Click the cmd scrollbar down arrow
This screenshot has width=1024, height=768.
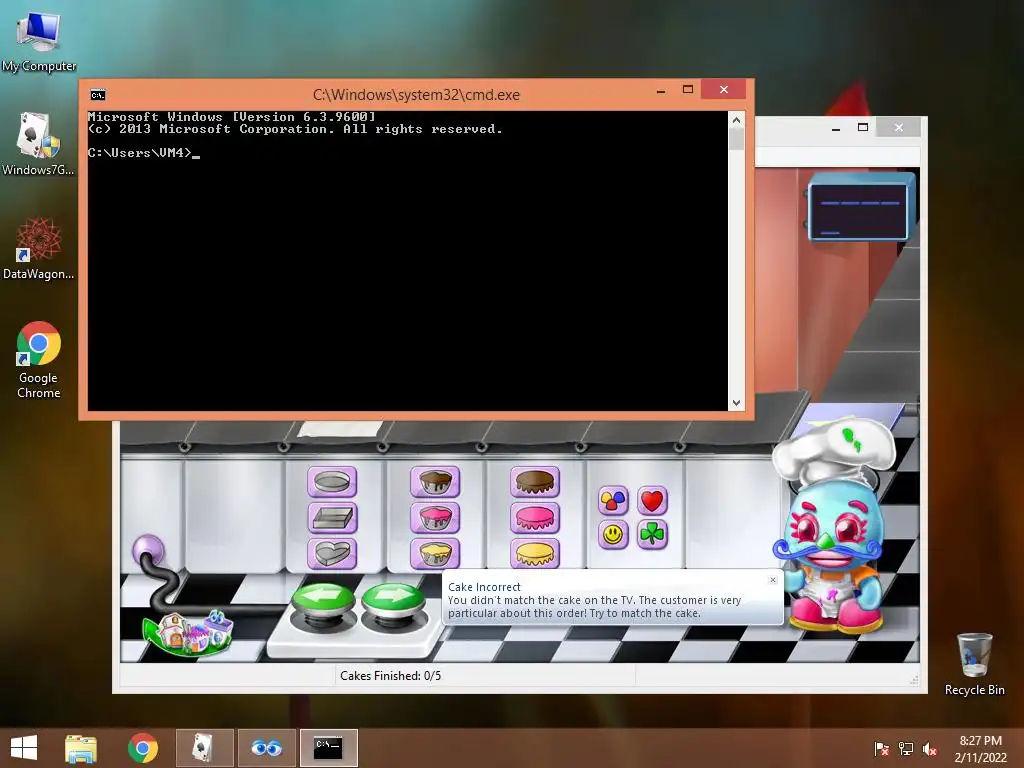[x=736, y=403]
